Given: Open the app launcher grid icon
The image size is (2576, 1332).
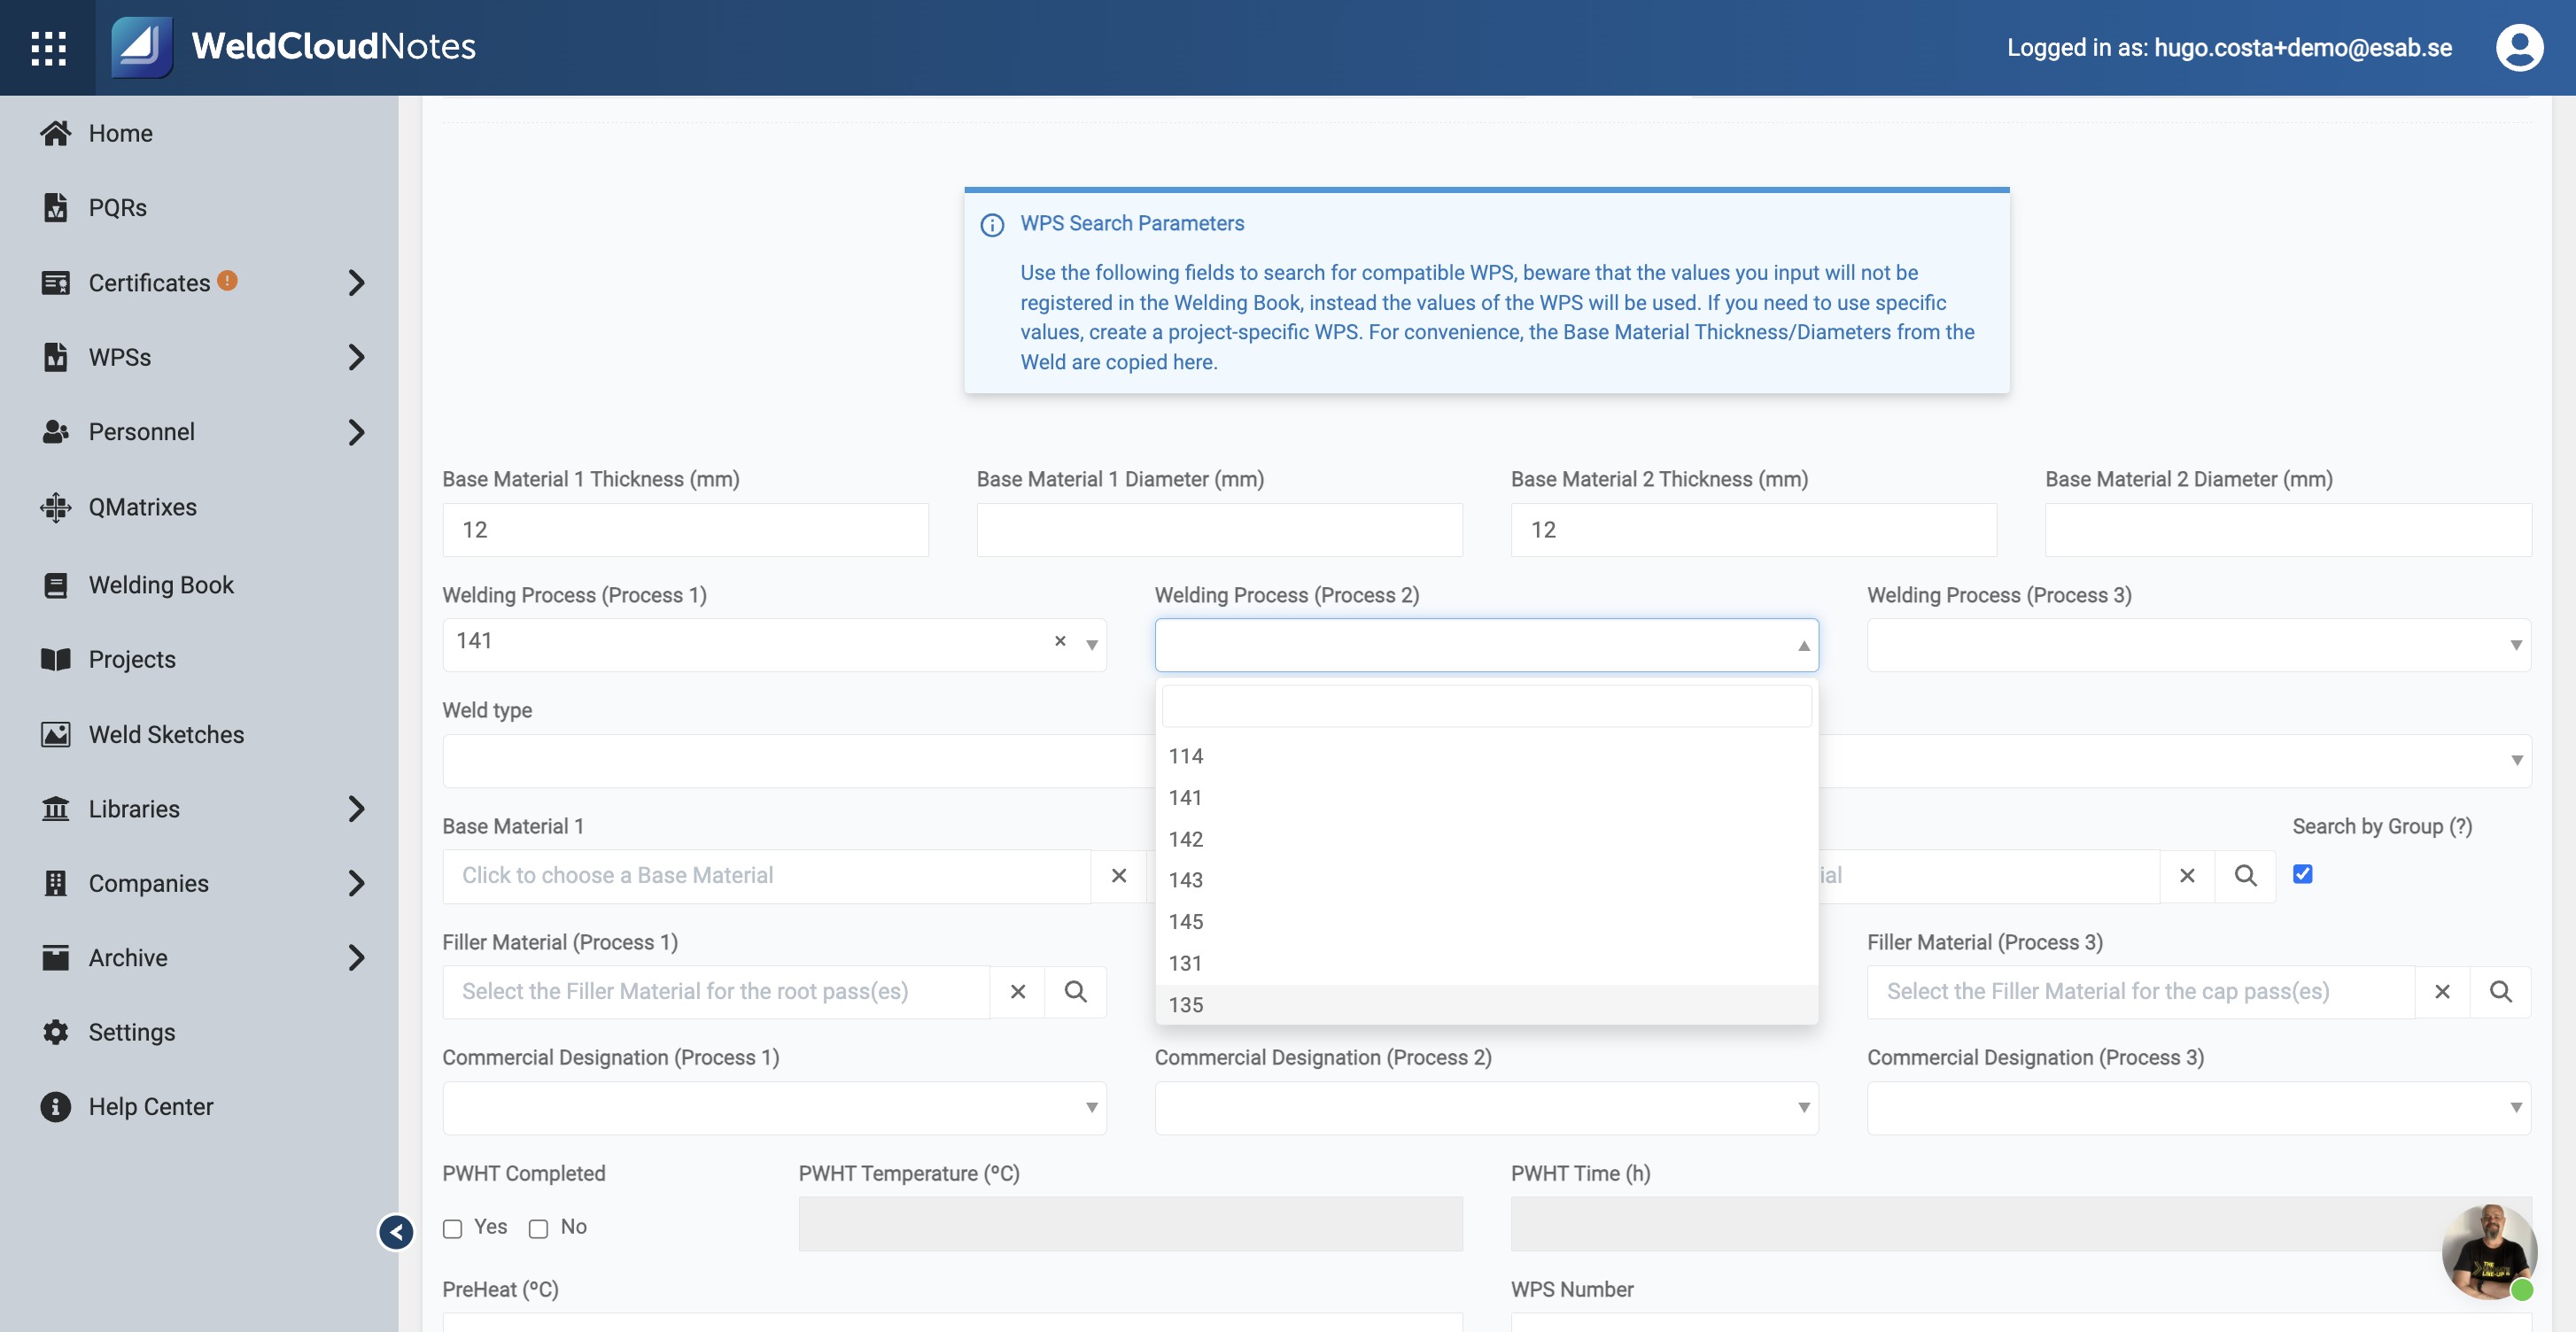Looking at the screenshot, I should point(48,47).
